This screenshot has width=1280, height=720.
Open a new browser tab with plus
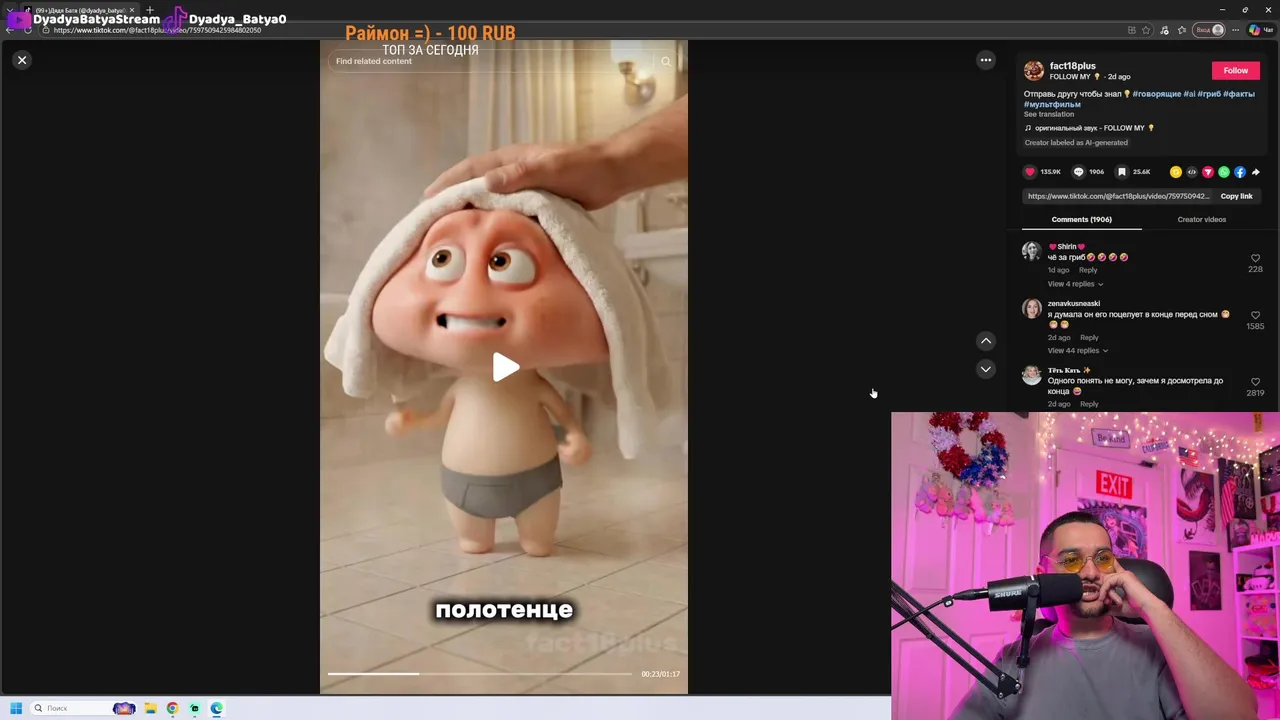[150, 10]
